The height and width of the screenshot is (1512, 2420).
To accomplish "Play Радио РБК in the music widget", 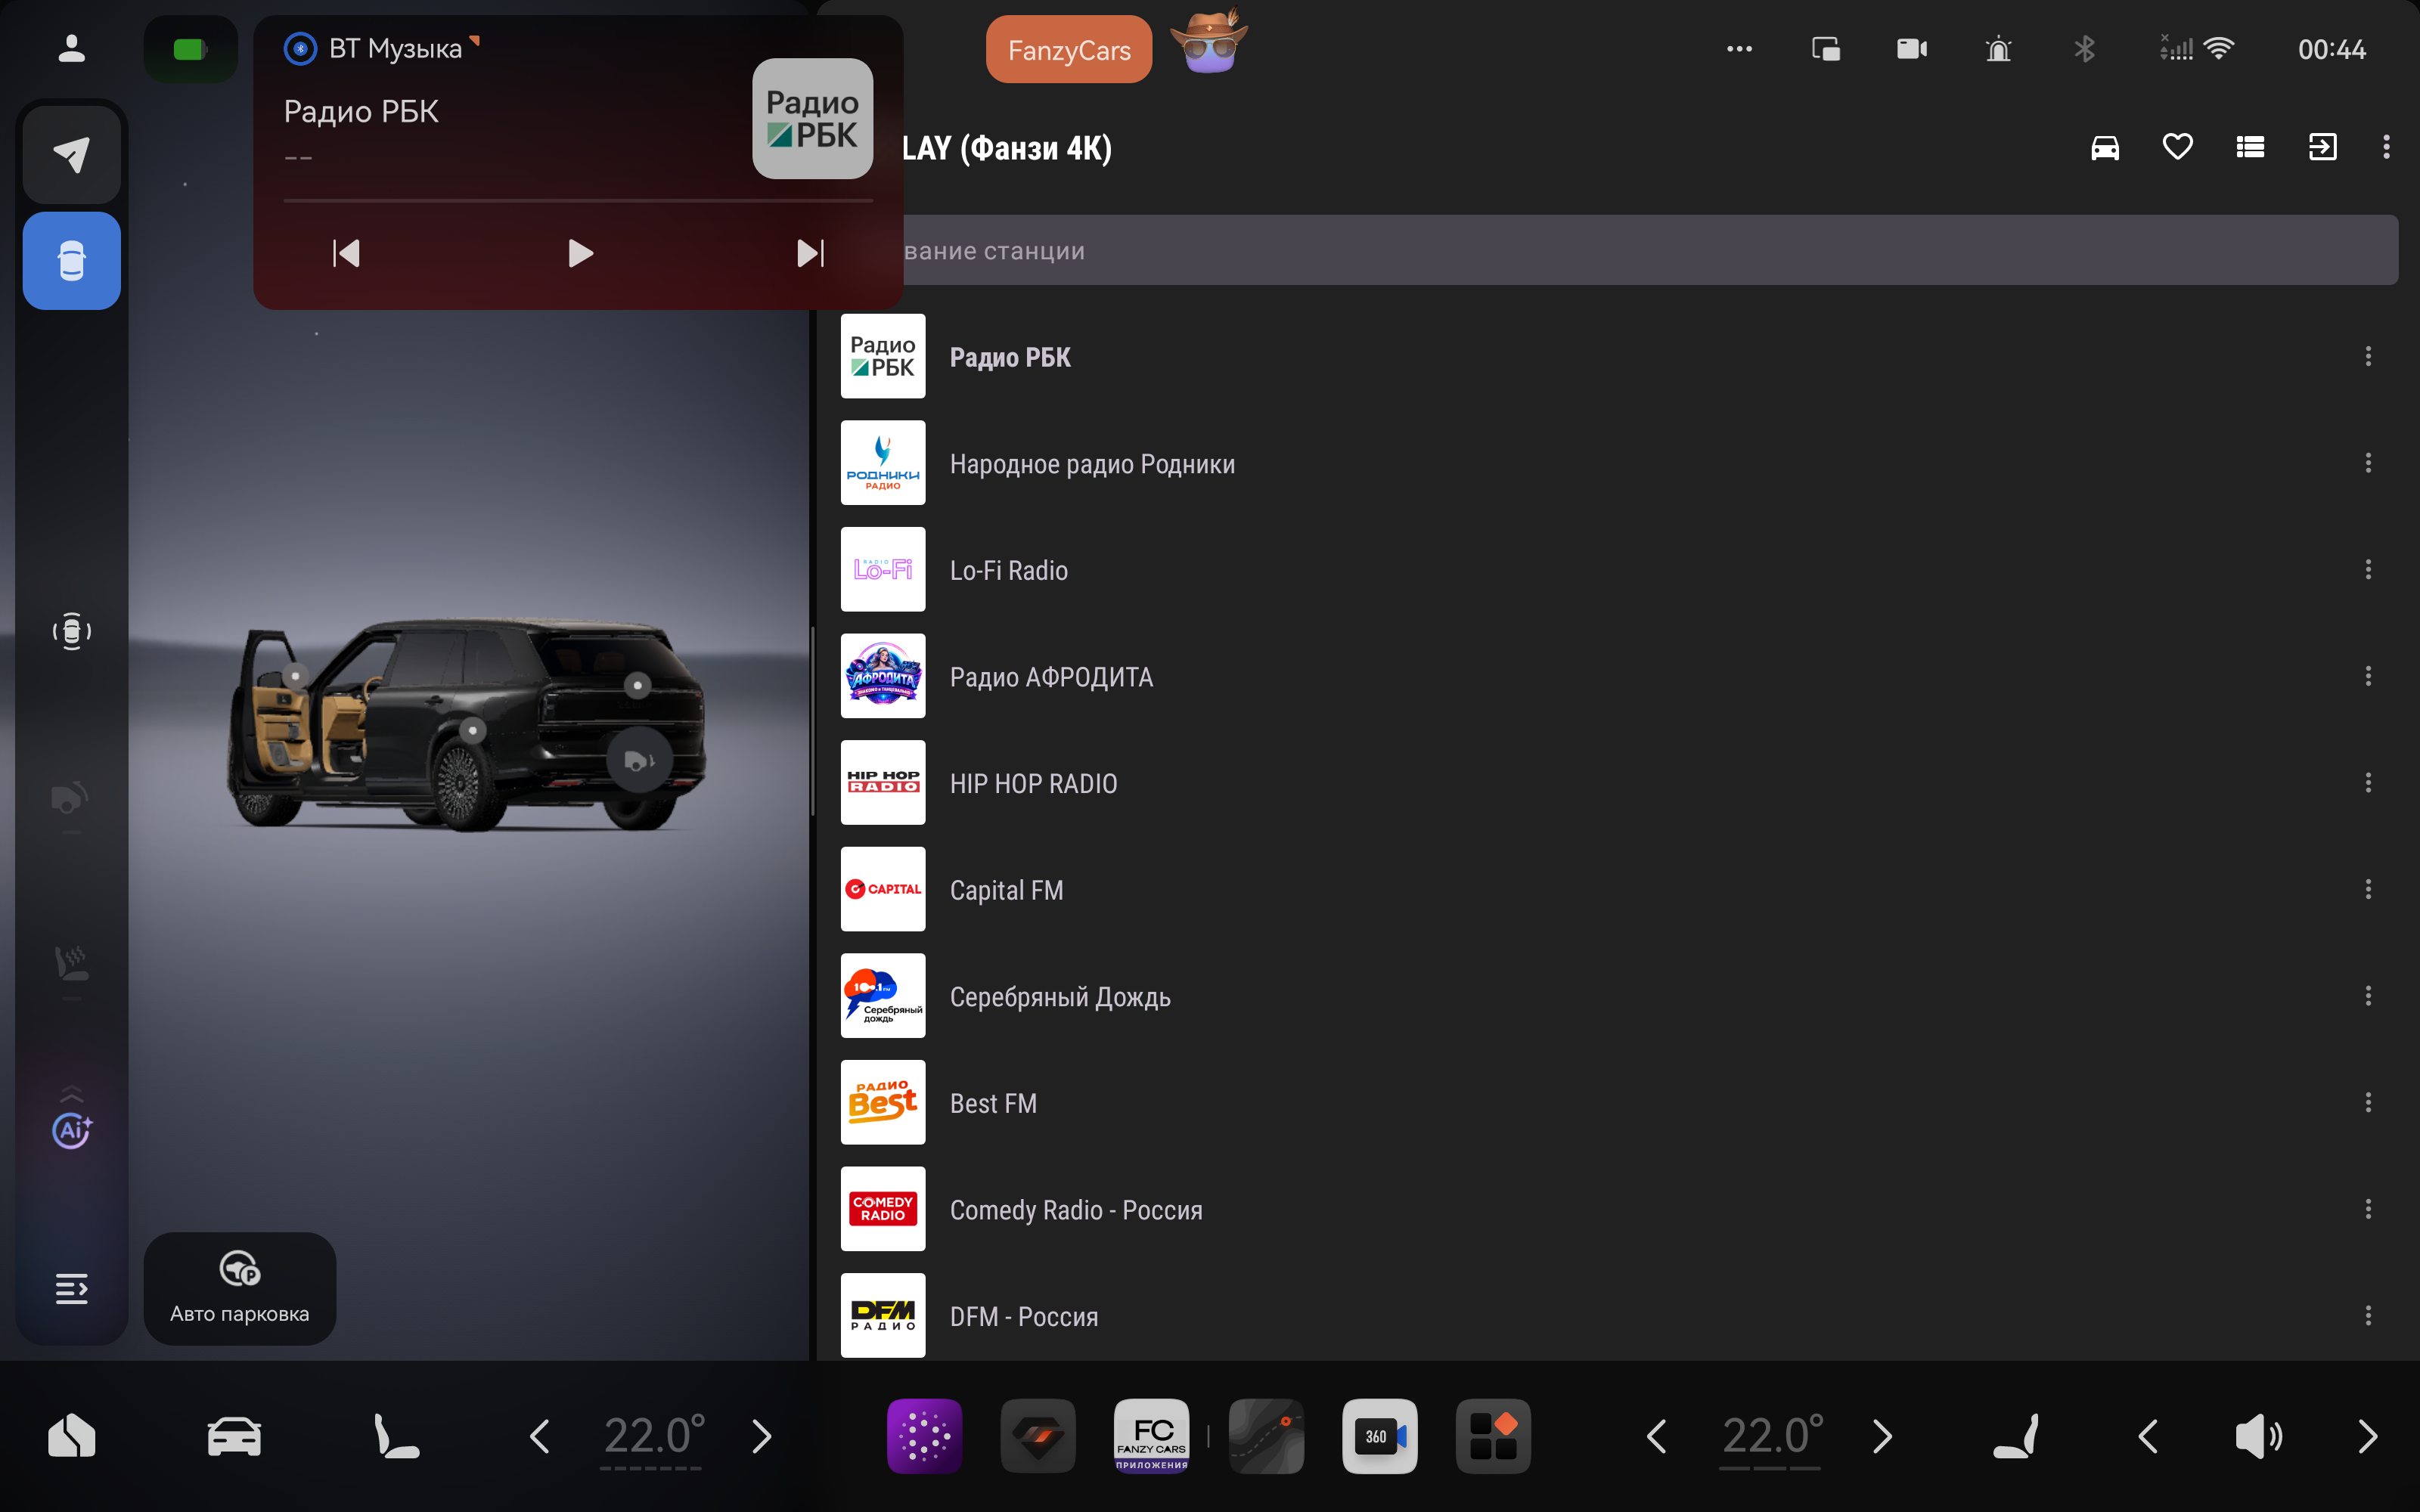I will coord(580,253).
